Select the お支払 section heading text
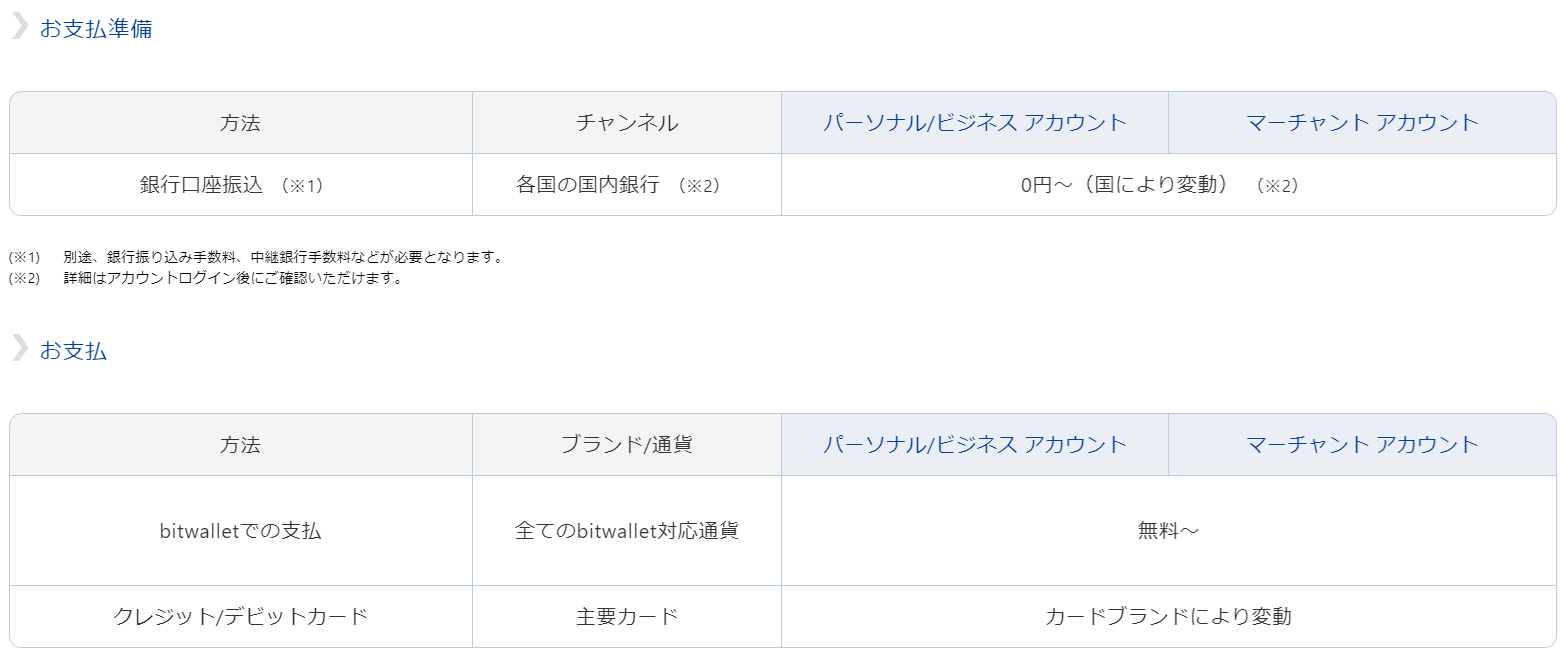This screenshot has width=1568, height=653. (73, 351)
